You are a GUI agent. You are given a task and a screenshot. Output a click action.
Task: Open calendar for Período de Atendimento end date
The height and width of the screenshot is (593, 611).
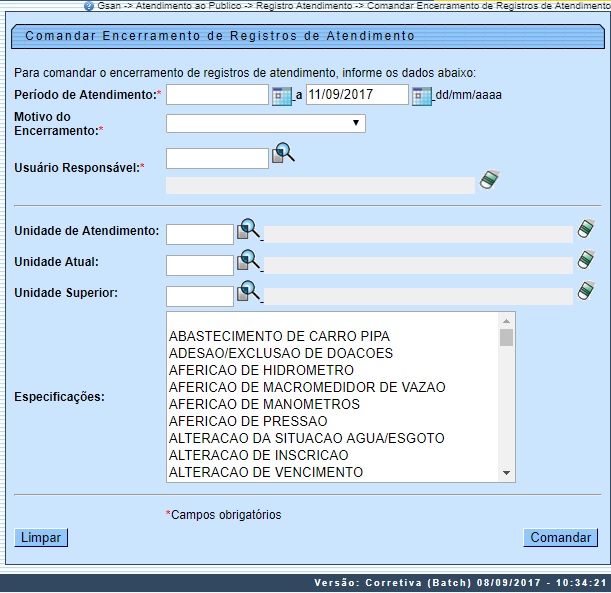(422, 96)
